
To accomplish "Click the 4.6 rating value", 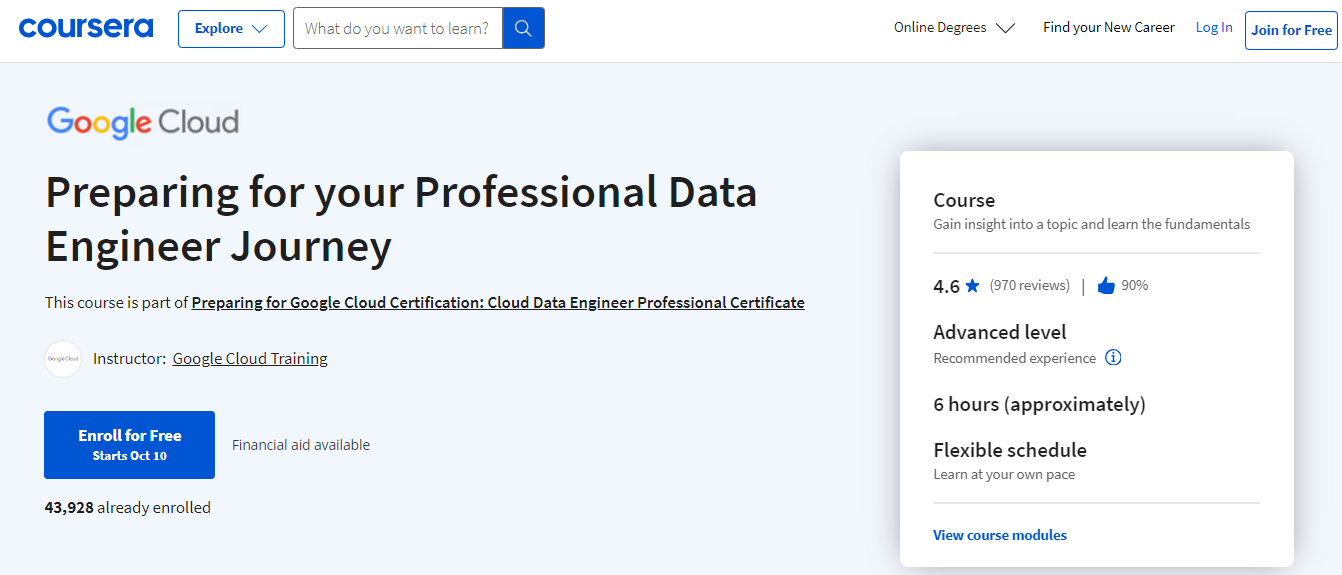I will (x=946, y=286).
